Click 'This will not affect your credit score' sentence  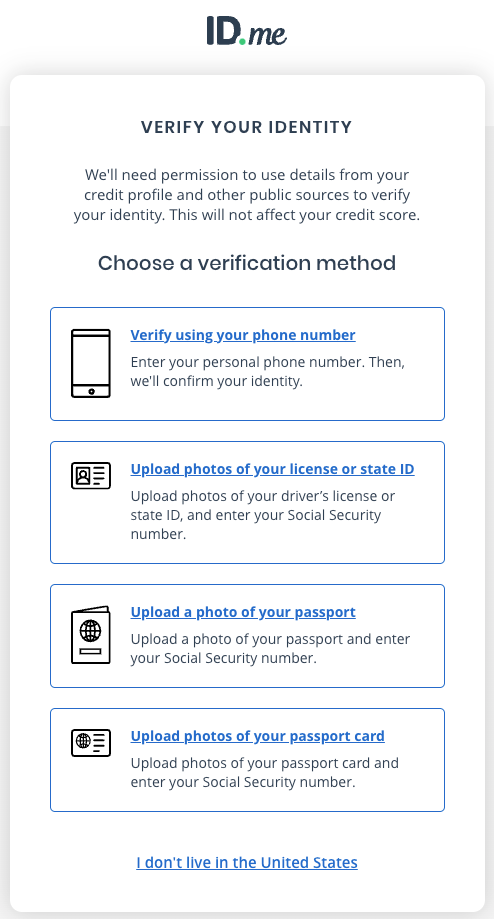(x=295, y=215)
